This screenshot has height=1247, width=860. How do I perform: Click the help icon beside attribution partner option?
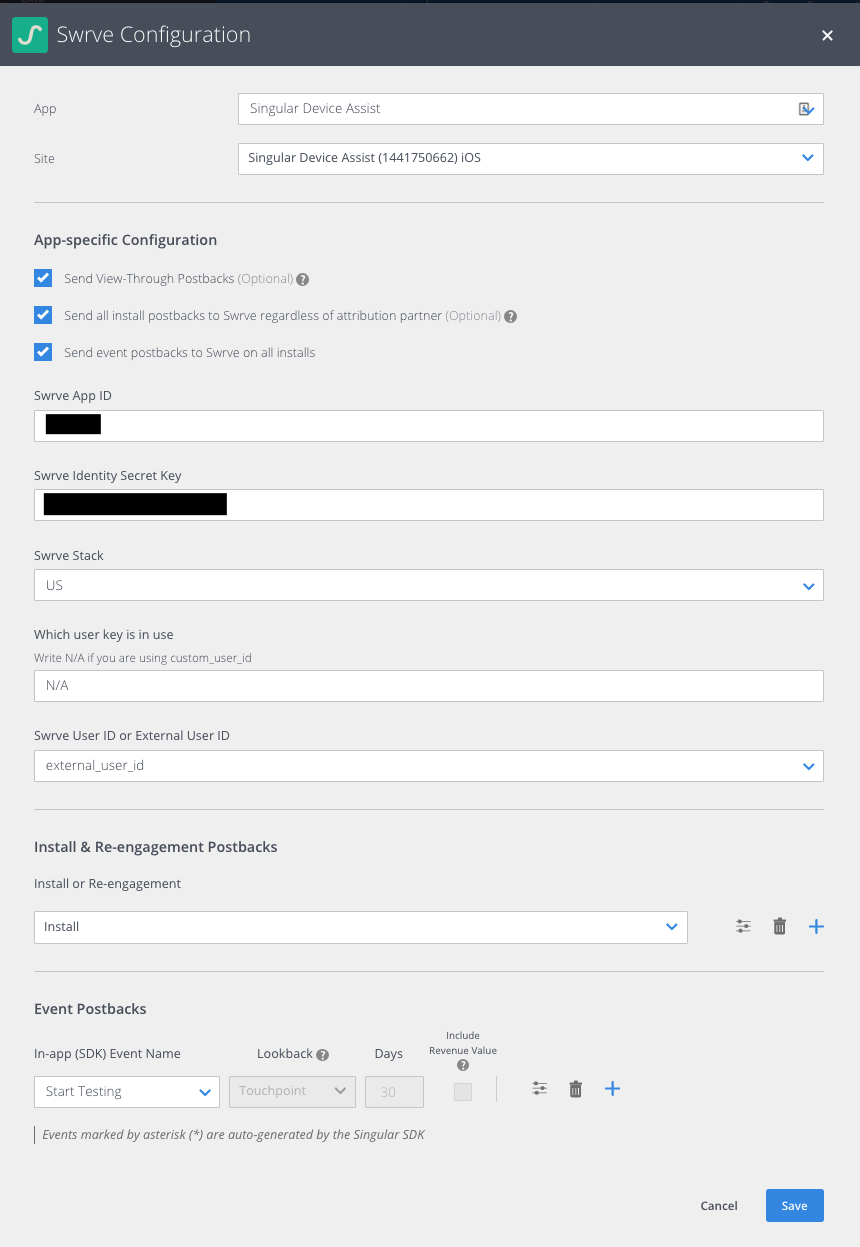pos(510,316)
